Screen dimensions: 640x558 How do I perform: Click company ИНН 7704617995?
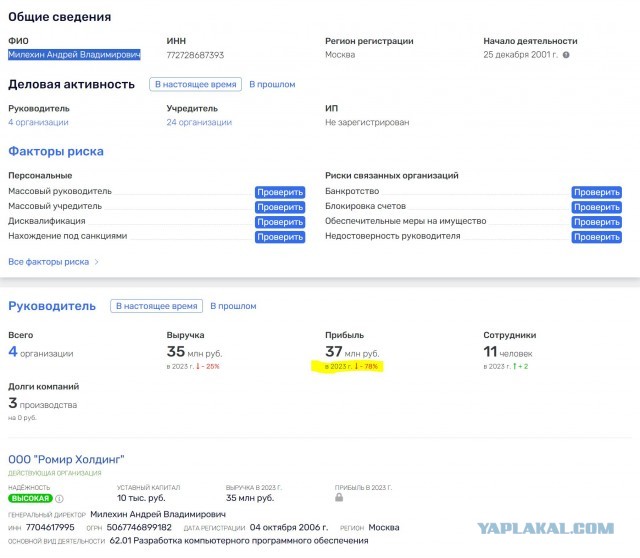pos(50,528)
